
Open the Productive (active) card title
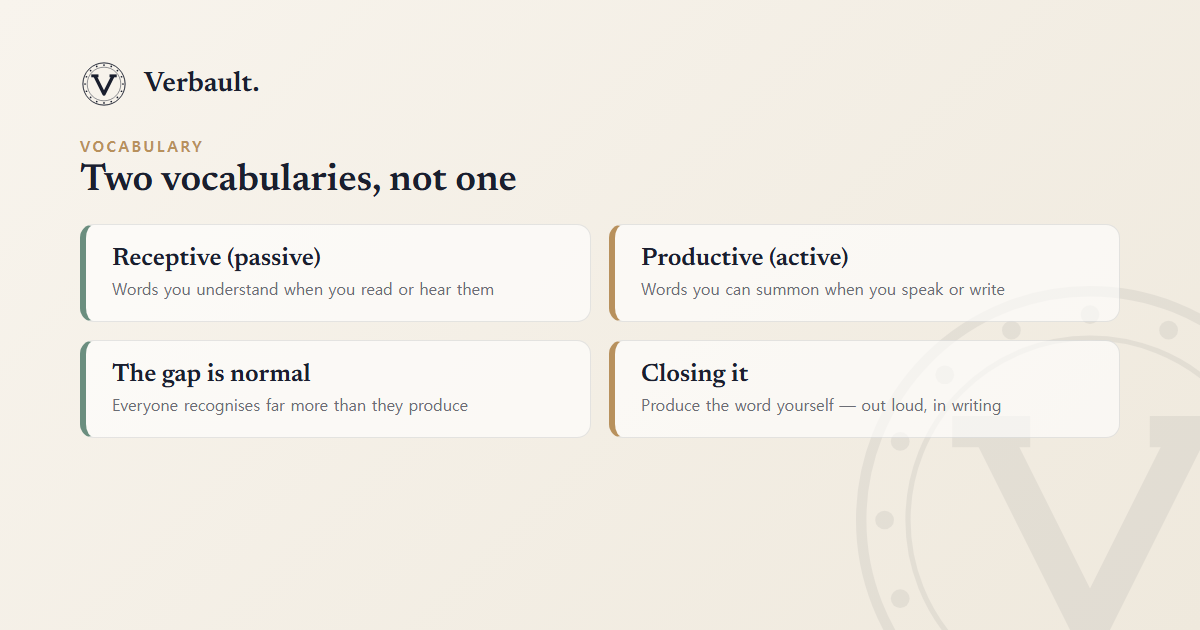(744, 258)
